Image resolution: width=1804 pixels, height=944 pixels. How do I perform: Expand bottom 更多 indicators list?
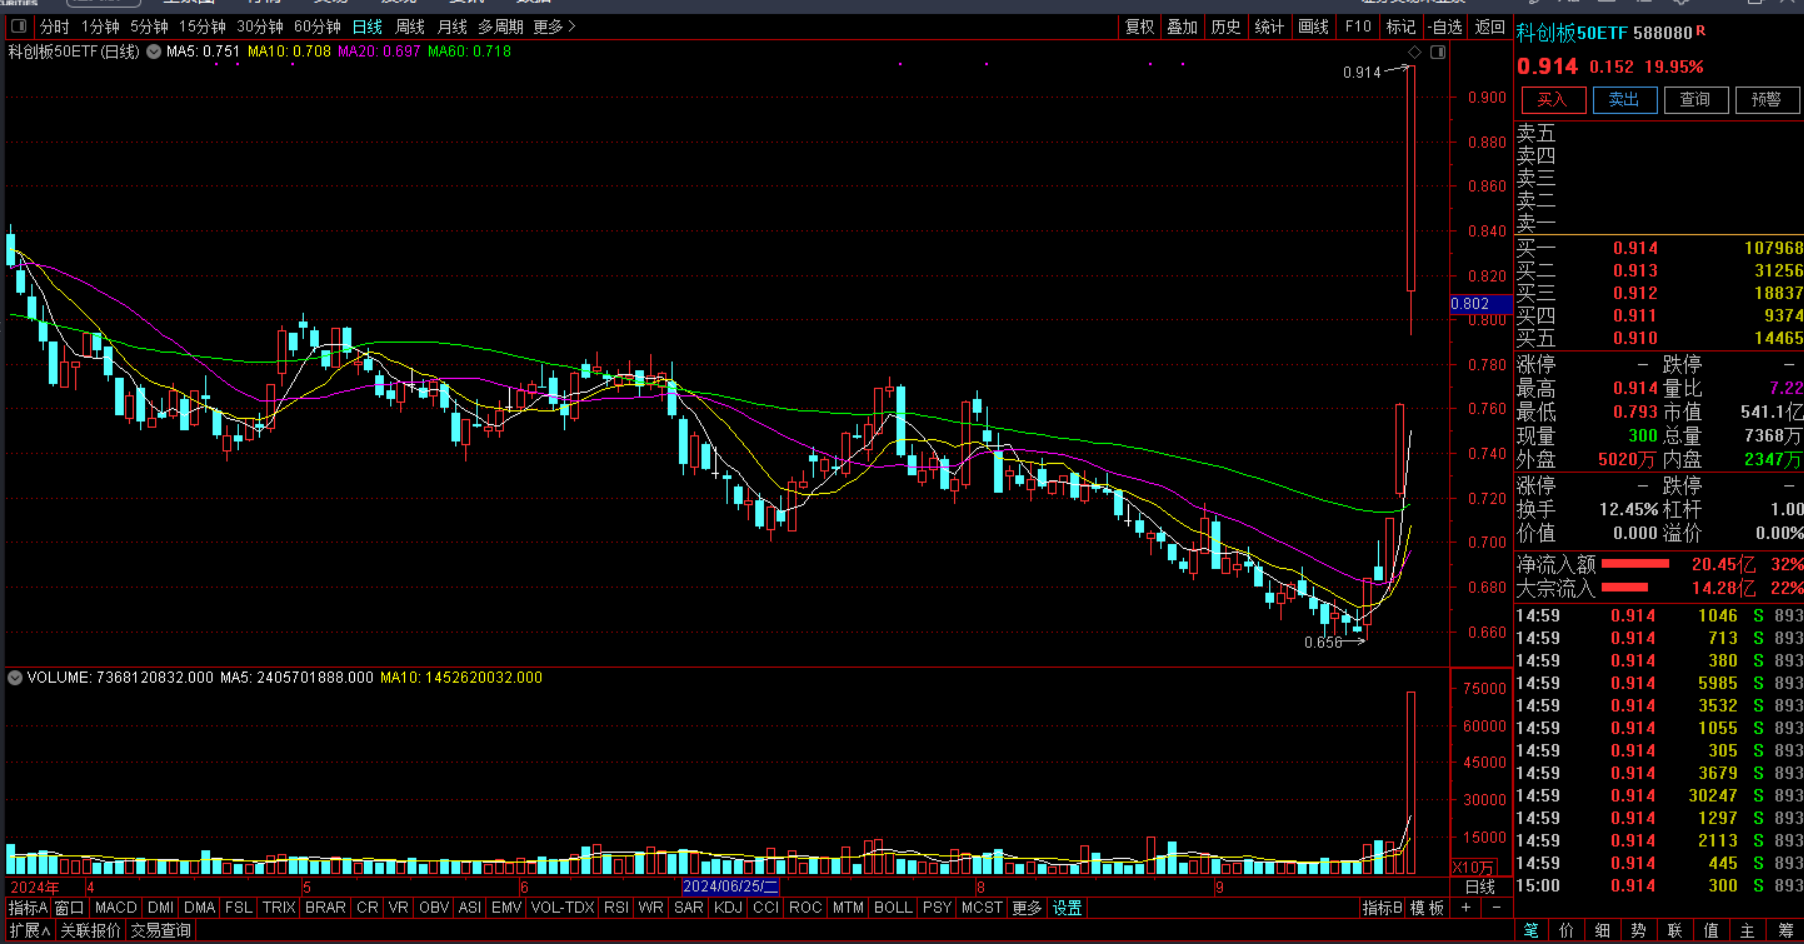coord(1026,908)
